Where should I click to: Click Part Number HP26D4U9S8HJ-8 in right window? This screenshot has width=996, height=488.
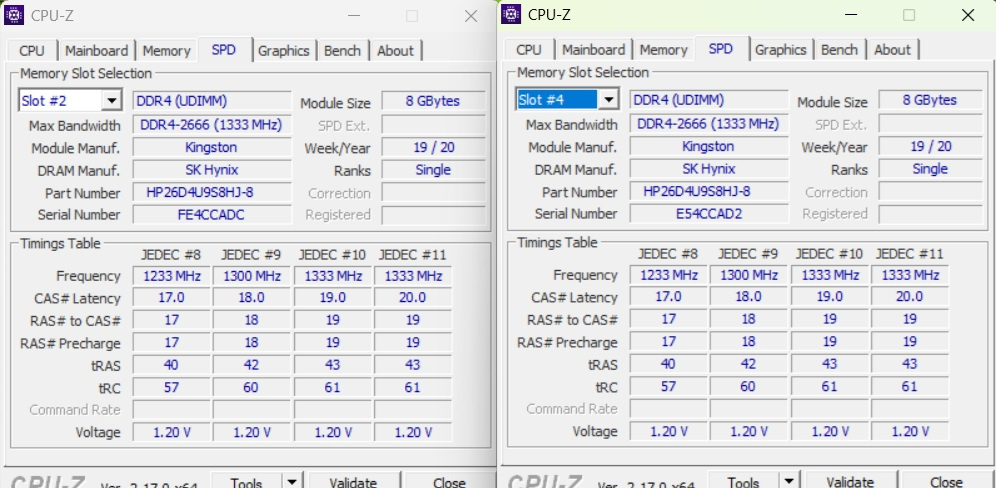709,191
